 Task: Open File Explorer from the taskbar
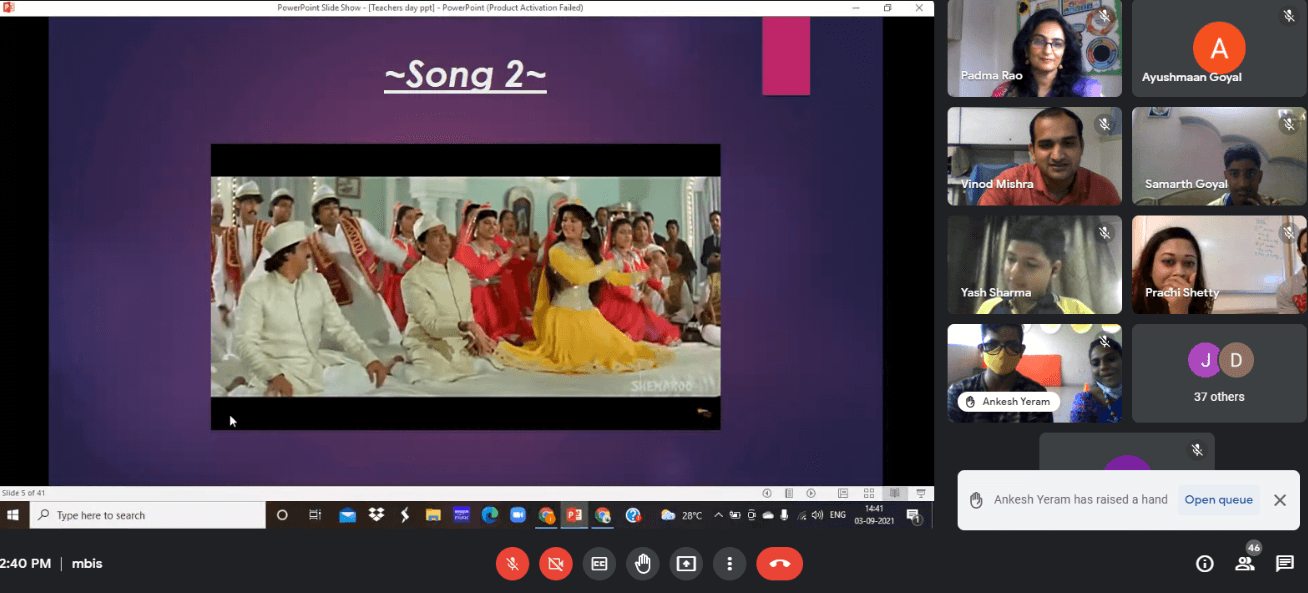(433, 515)
